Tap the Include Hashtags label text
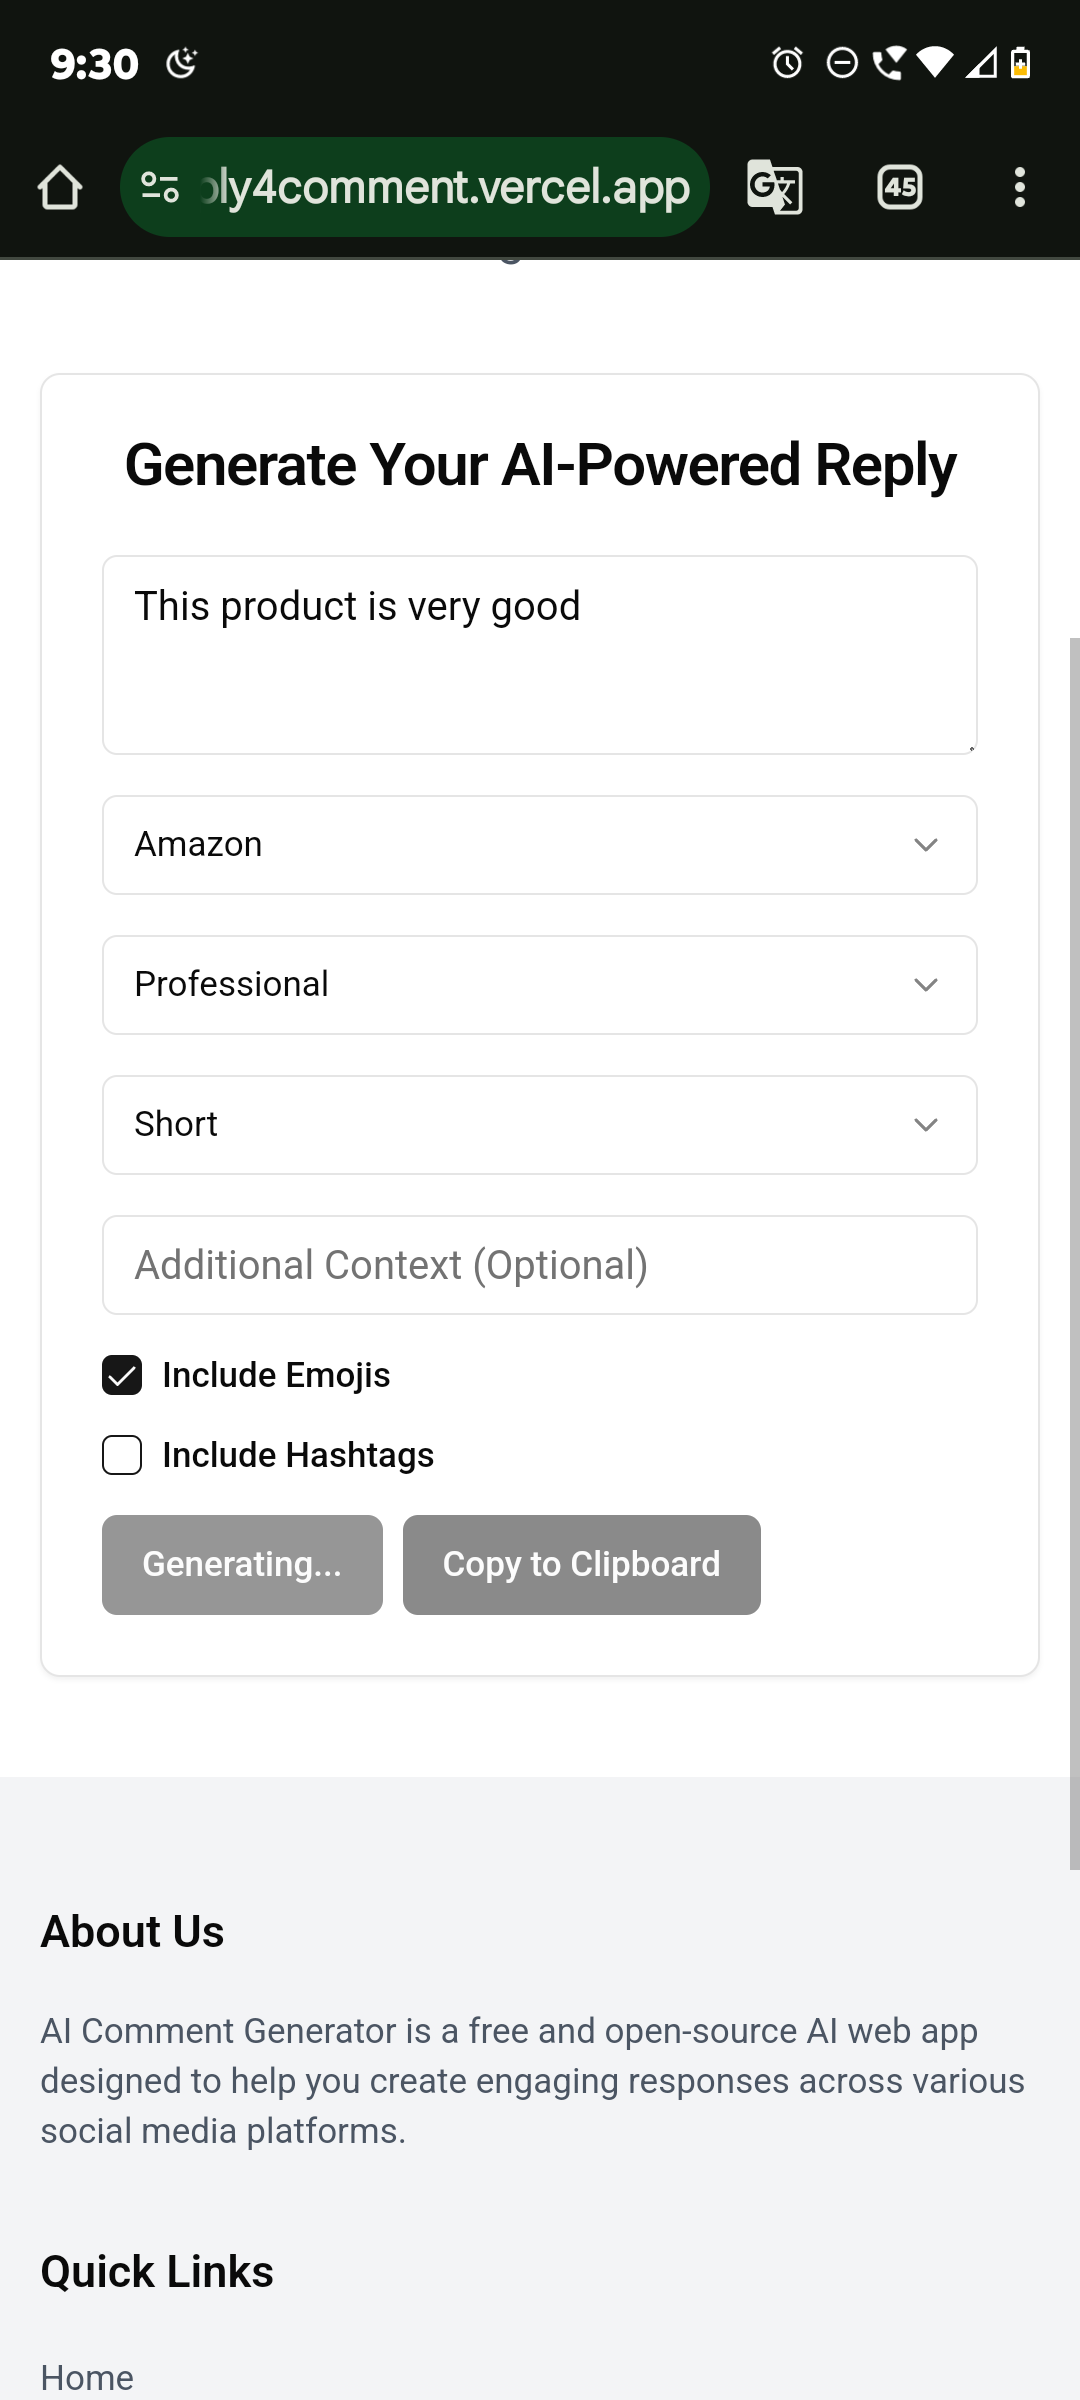 click(298, 1455)
